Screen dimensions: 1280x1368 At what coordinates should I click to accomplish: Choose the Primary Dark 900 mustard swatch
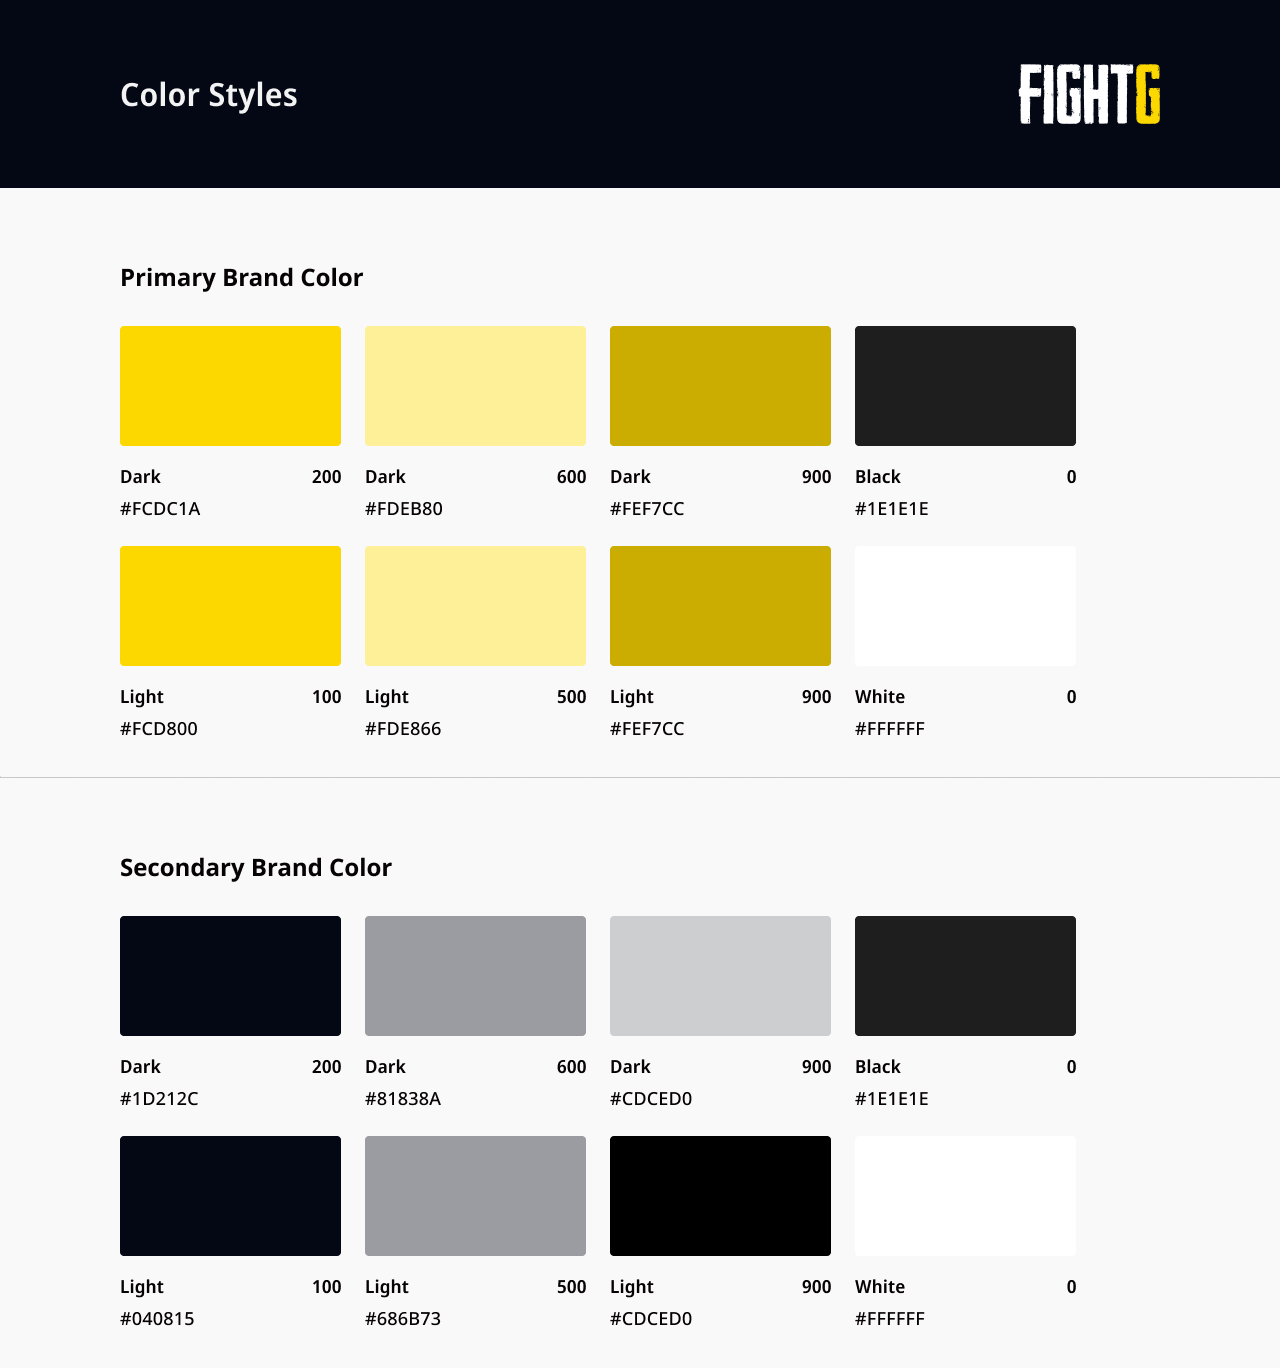[720, 386]
